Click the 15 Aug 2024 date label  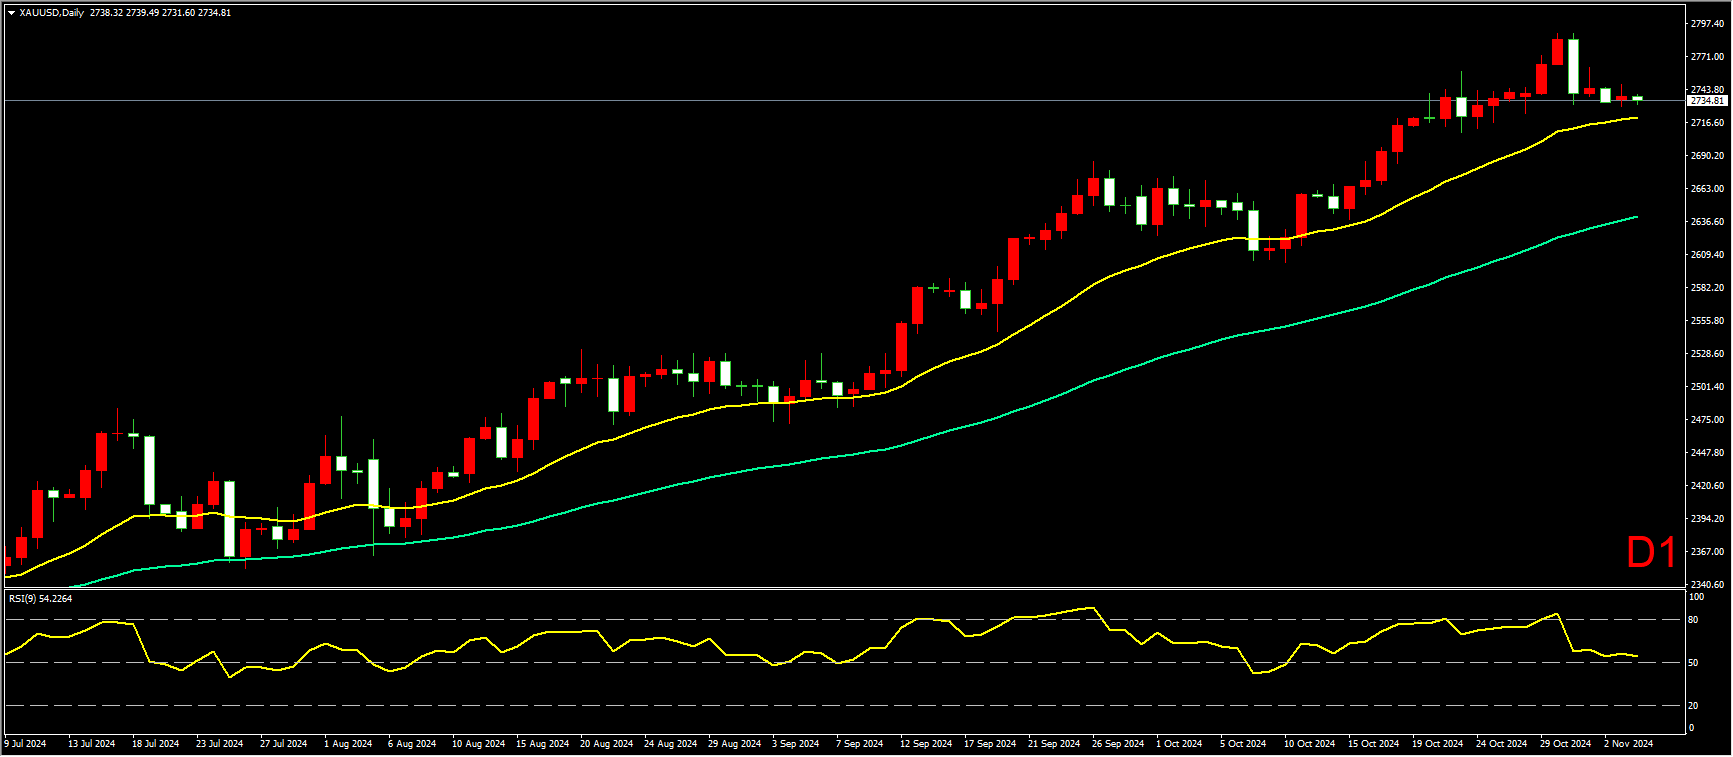pyautogui.click(x=542, y=744)
